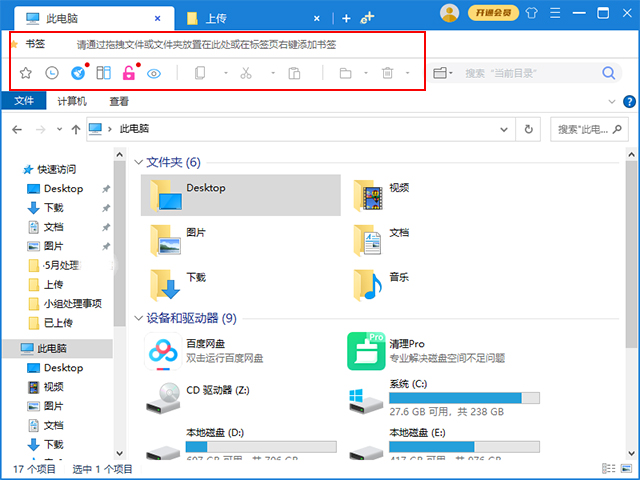
Task: Go back with the left arrow
Action: click(x=17, y=130)
